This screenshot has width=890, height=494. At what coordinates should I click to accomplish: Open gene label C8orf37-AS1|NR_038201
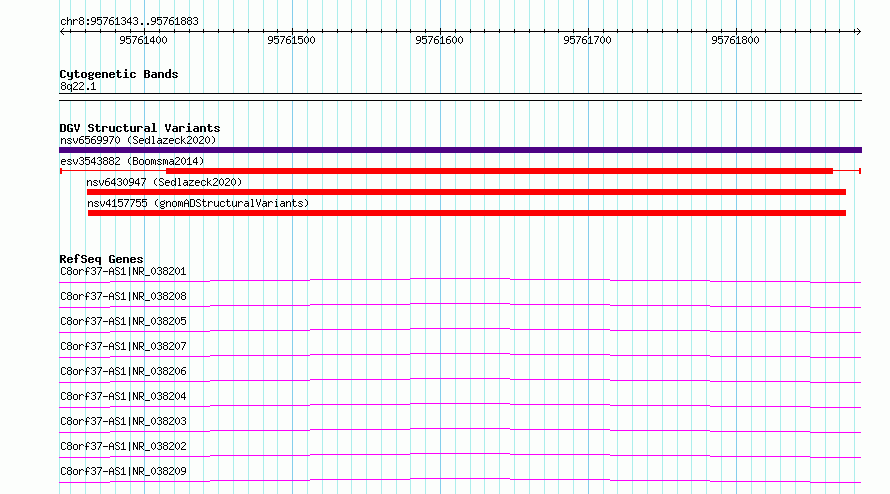pos(123,271)
